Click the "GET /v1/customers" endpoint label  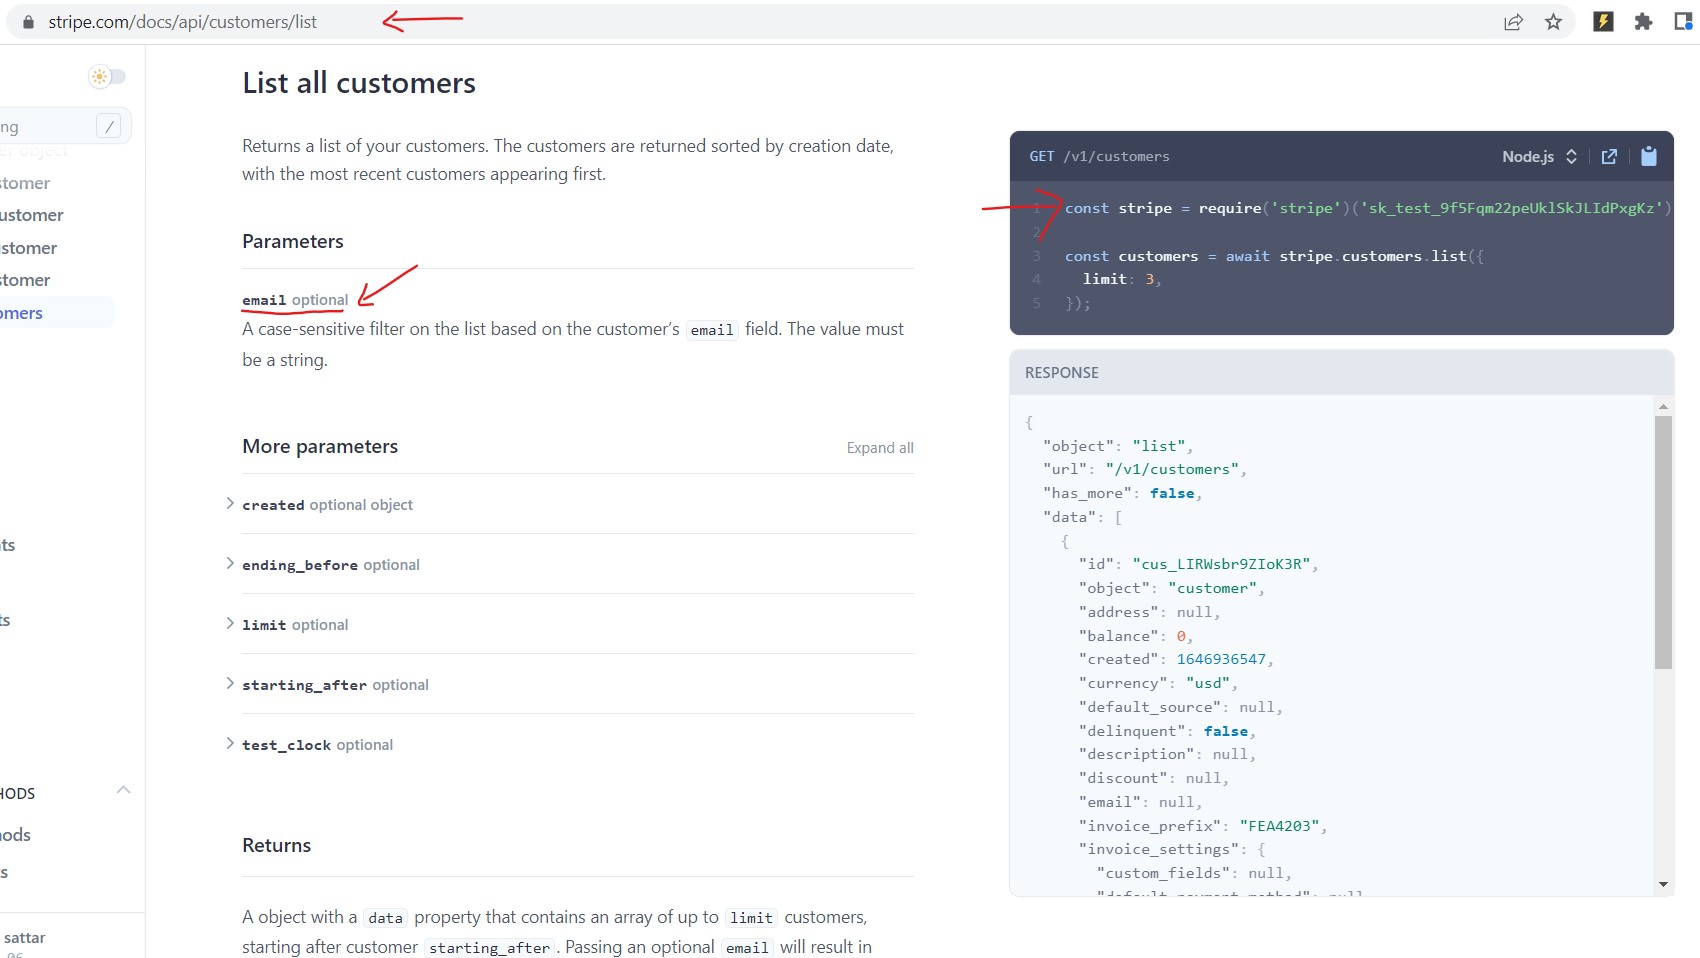pos(1099,156)
